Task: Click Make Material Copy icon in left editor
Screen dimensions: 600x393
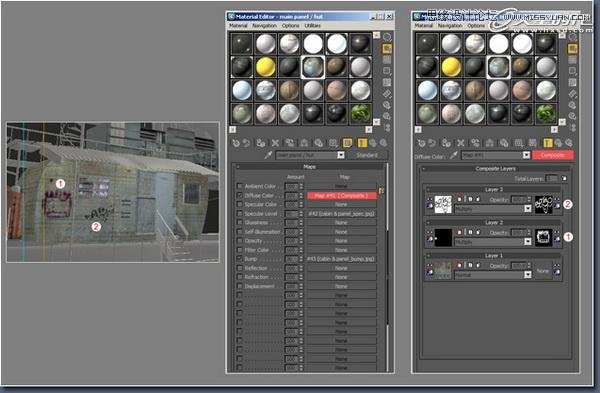Action: point(290,143)
